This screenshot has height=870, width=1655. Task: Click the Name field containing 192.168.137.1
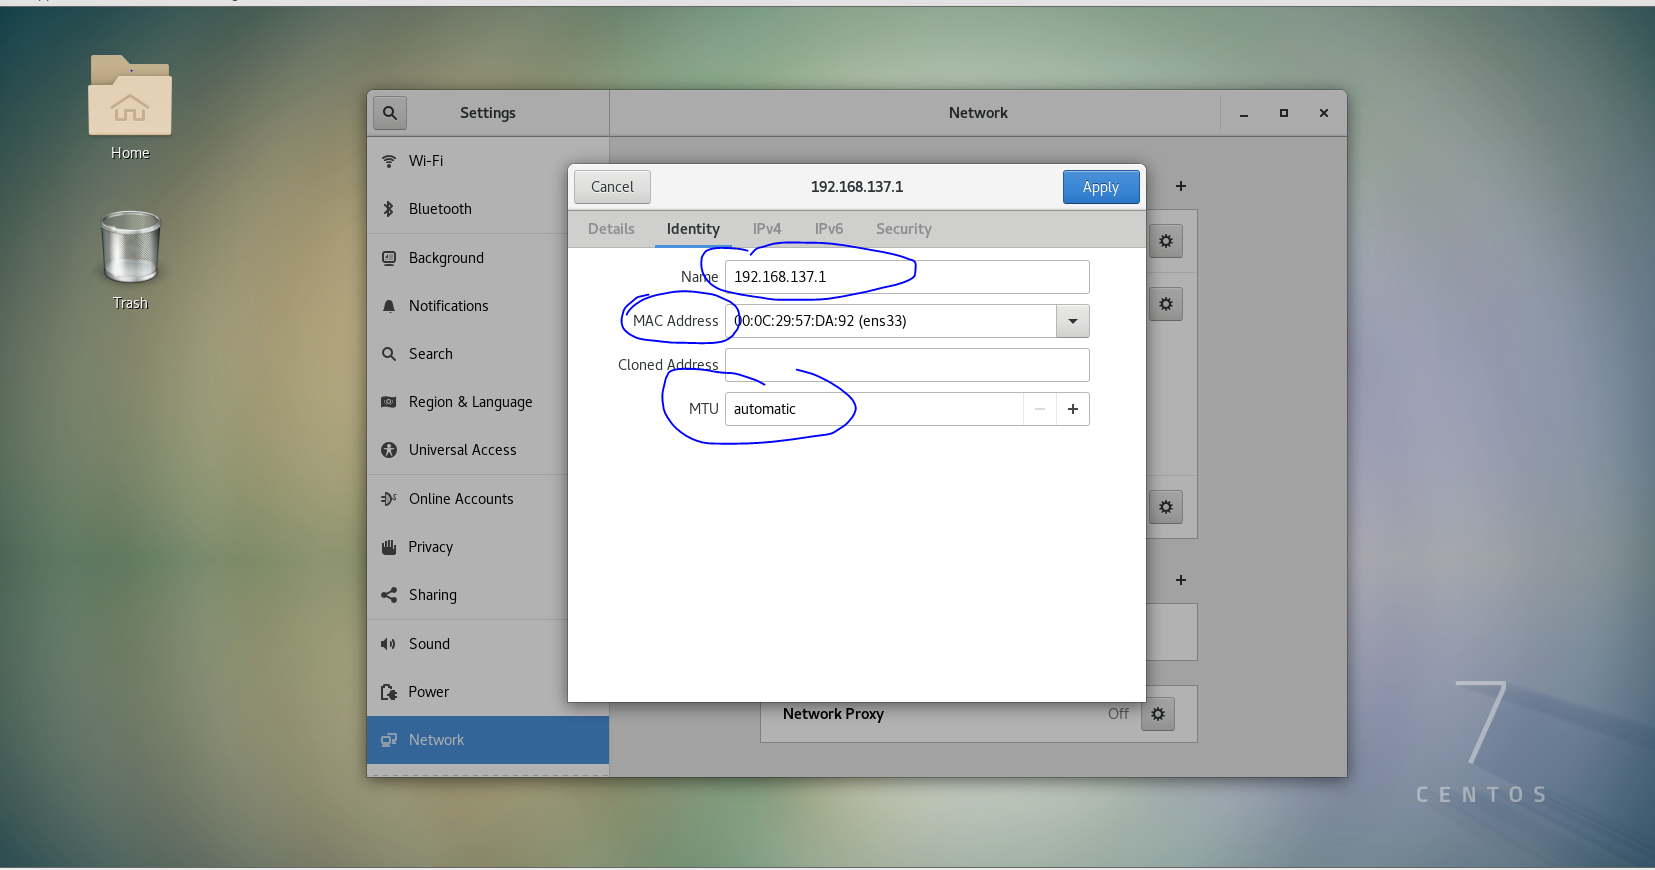(x=907, y=277)
